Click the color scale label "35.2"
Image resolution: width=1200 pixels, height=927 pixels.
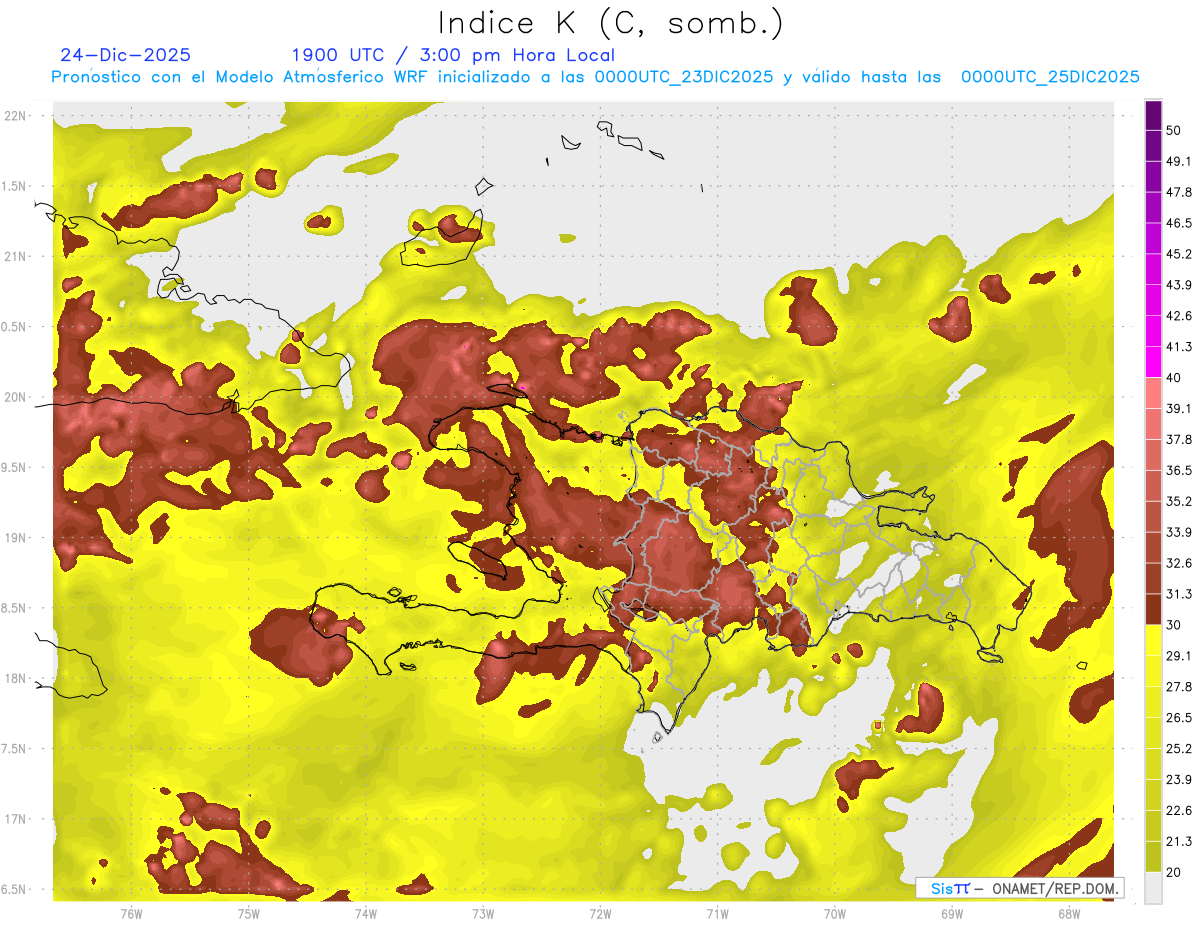pyautogui.click(x=1179, y=501)
